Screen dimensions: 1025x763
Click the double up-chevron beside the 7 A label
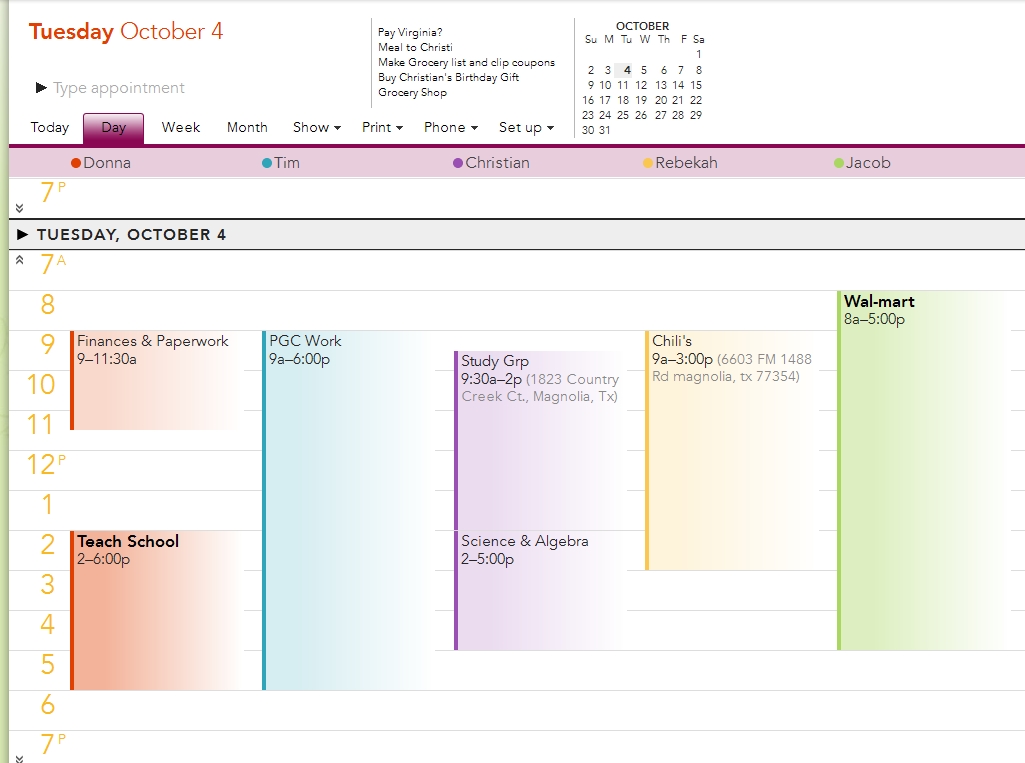[17, 258]
